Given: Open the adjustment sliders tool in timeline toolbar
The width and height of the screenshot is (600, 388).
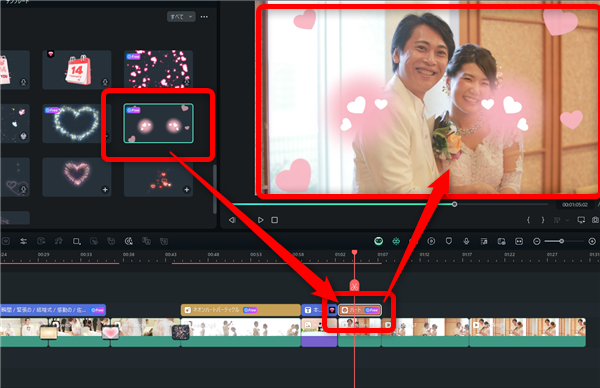Looking at the screenshot, I should click(x=23, y=241).
